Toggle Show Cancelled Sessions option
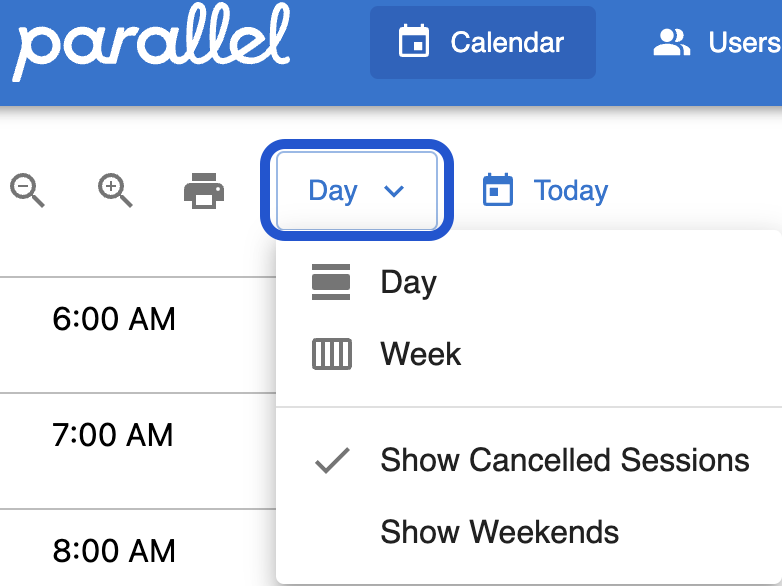 (564, 460)
